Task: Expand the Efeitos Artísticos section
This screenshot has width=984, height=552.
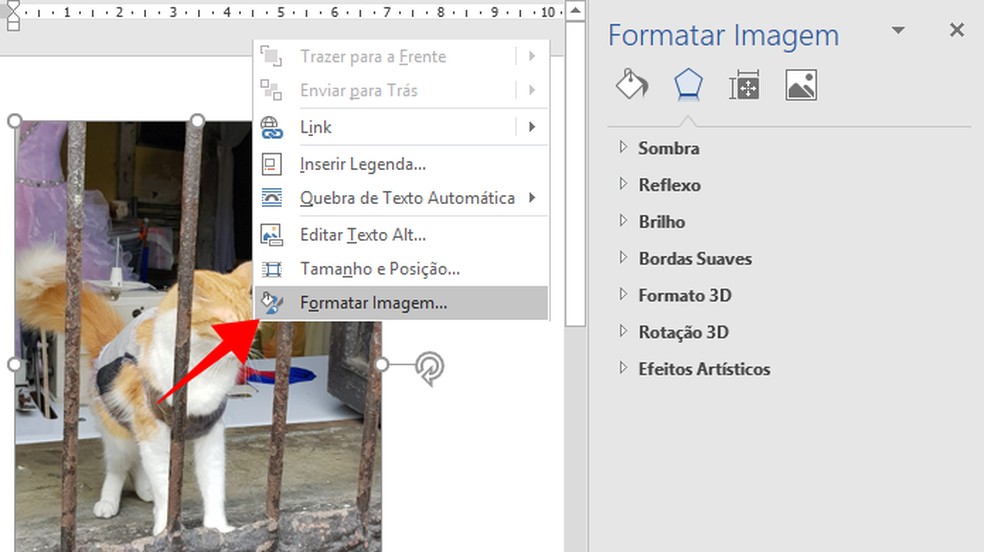Action: [703, 369]
